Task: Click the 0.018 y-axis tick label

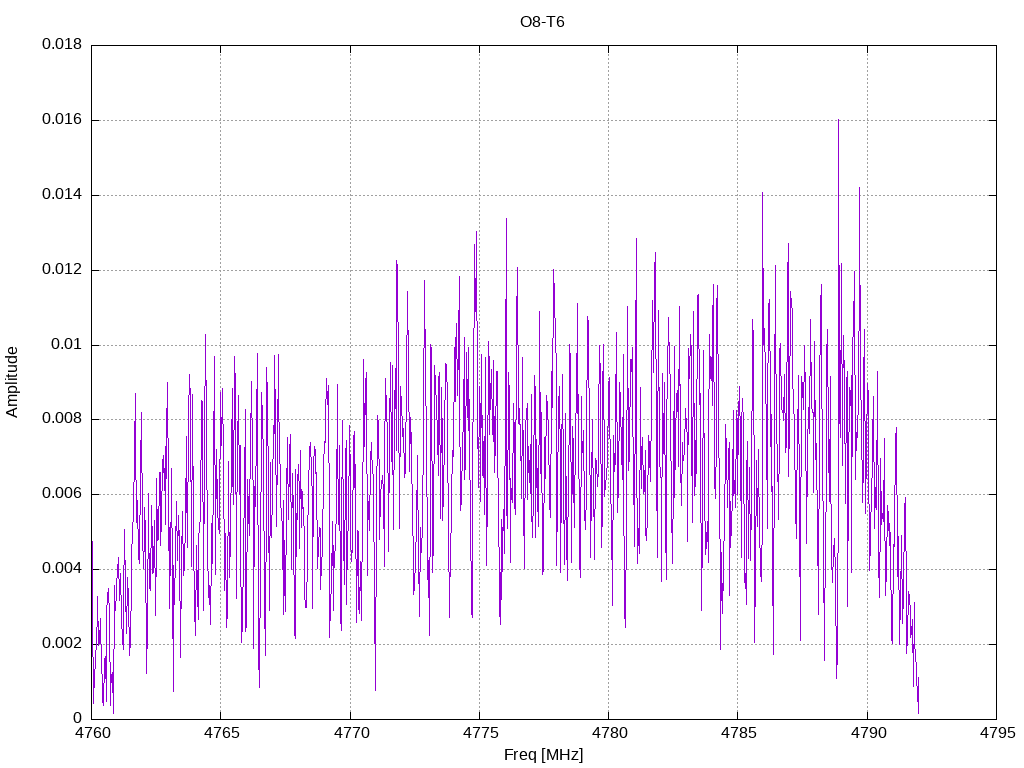Action: (x=62, y=44)
